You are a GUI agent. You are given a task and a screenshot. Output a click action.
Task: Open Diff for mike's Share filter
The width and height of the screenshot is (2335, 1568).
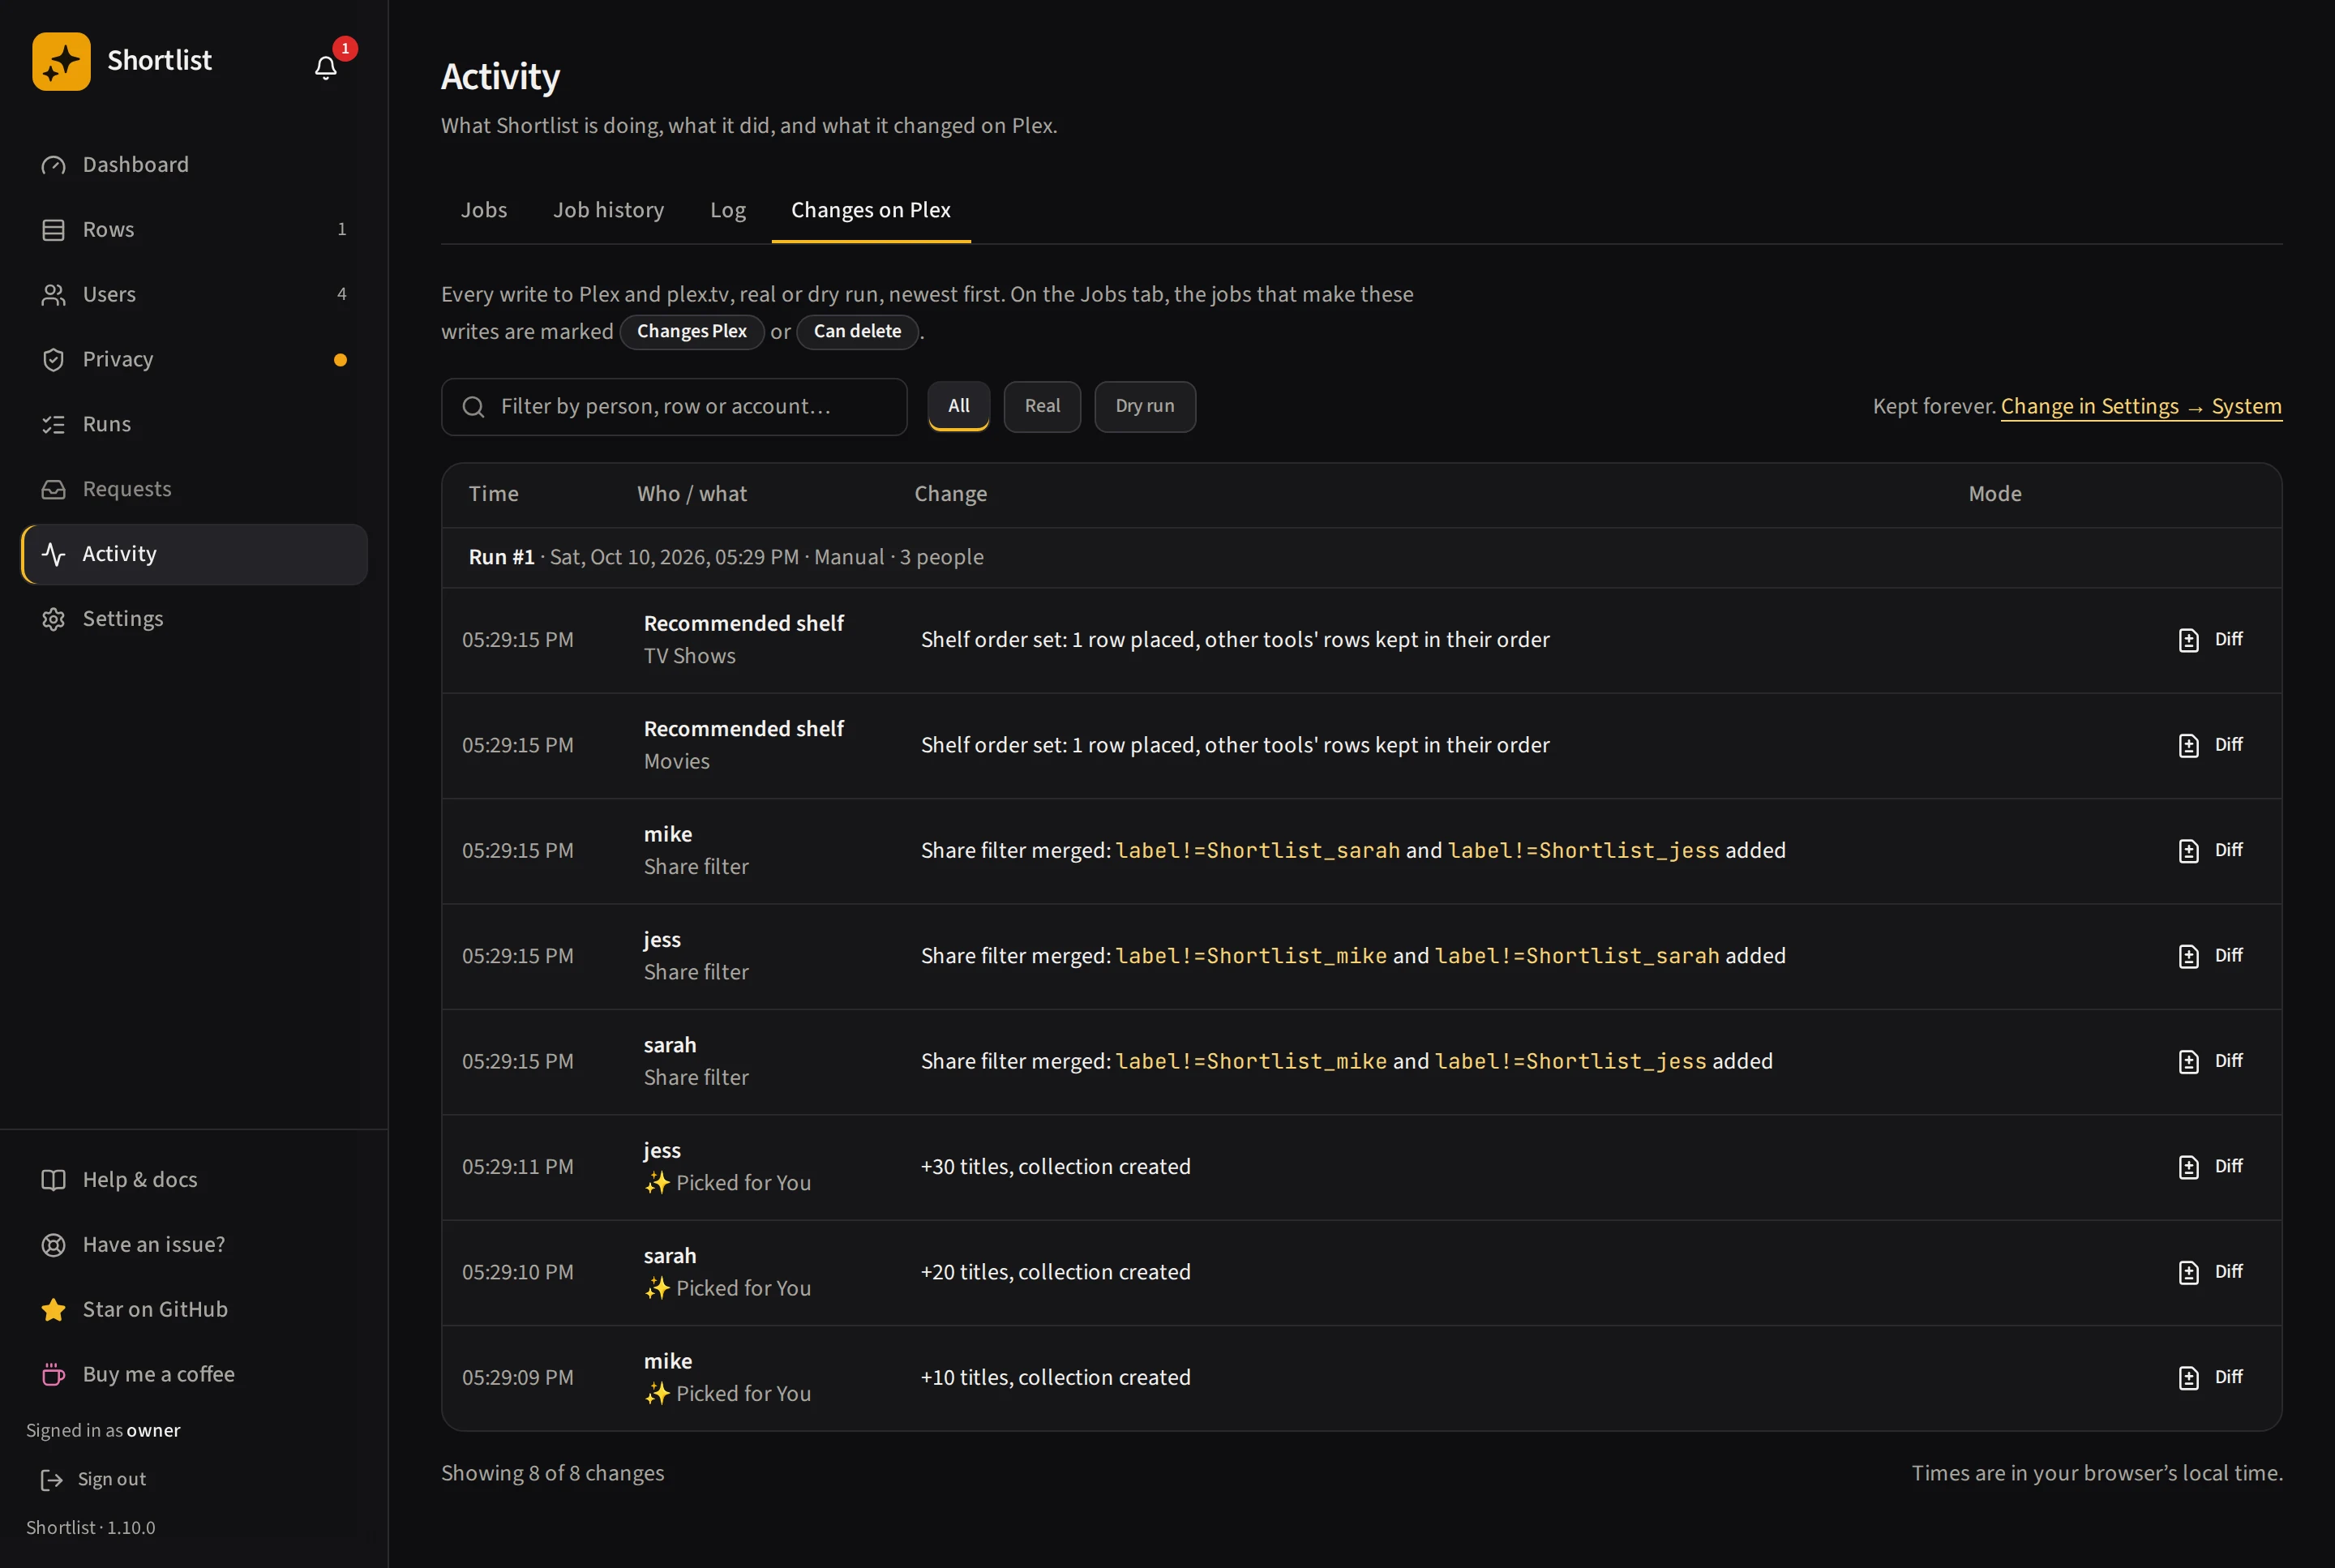(2210, 851)
